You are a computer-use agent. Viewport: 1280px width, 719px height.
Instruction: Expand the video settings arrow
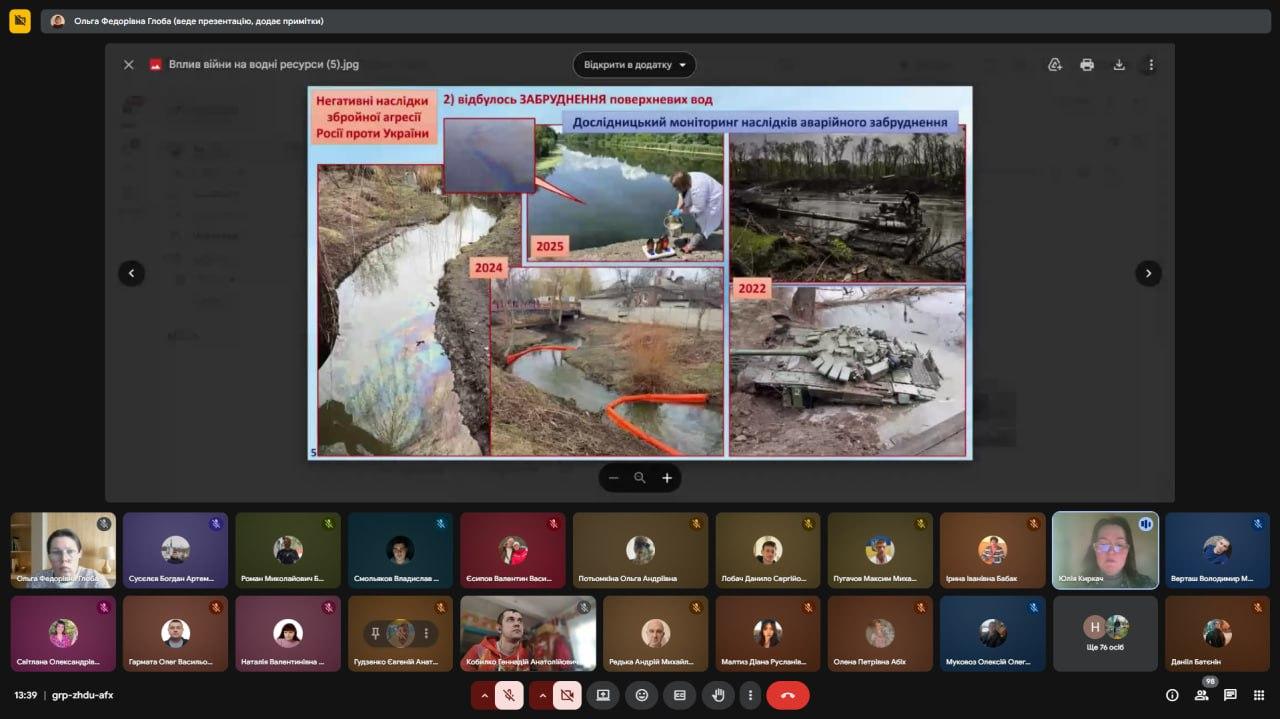[x=541, y=695]
